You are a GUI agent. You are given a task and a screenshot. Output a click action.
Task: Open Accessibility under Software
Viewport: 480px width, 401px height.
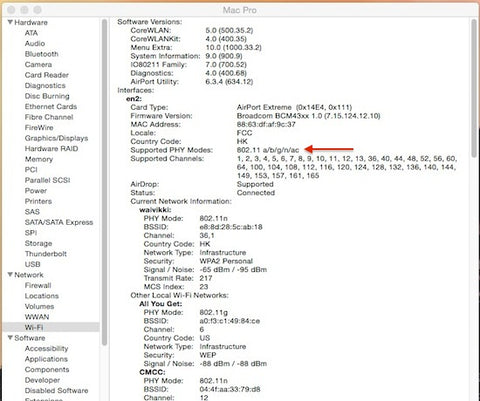point(46,348)
